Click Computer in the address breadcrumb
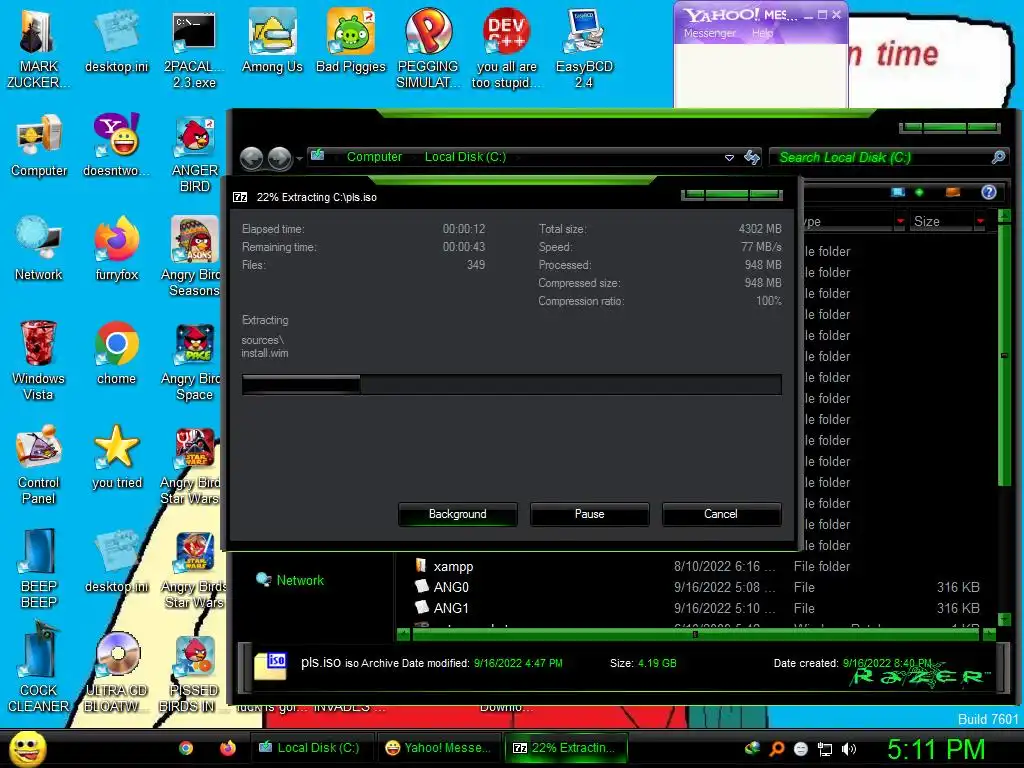Screen dimensions: 1024x768 pyautogui.click(x=374, y=157)
